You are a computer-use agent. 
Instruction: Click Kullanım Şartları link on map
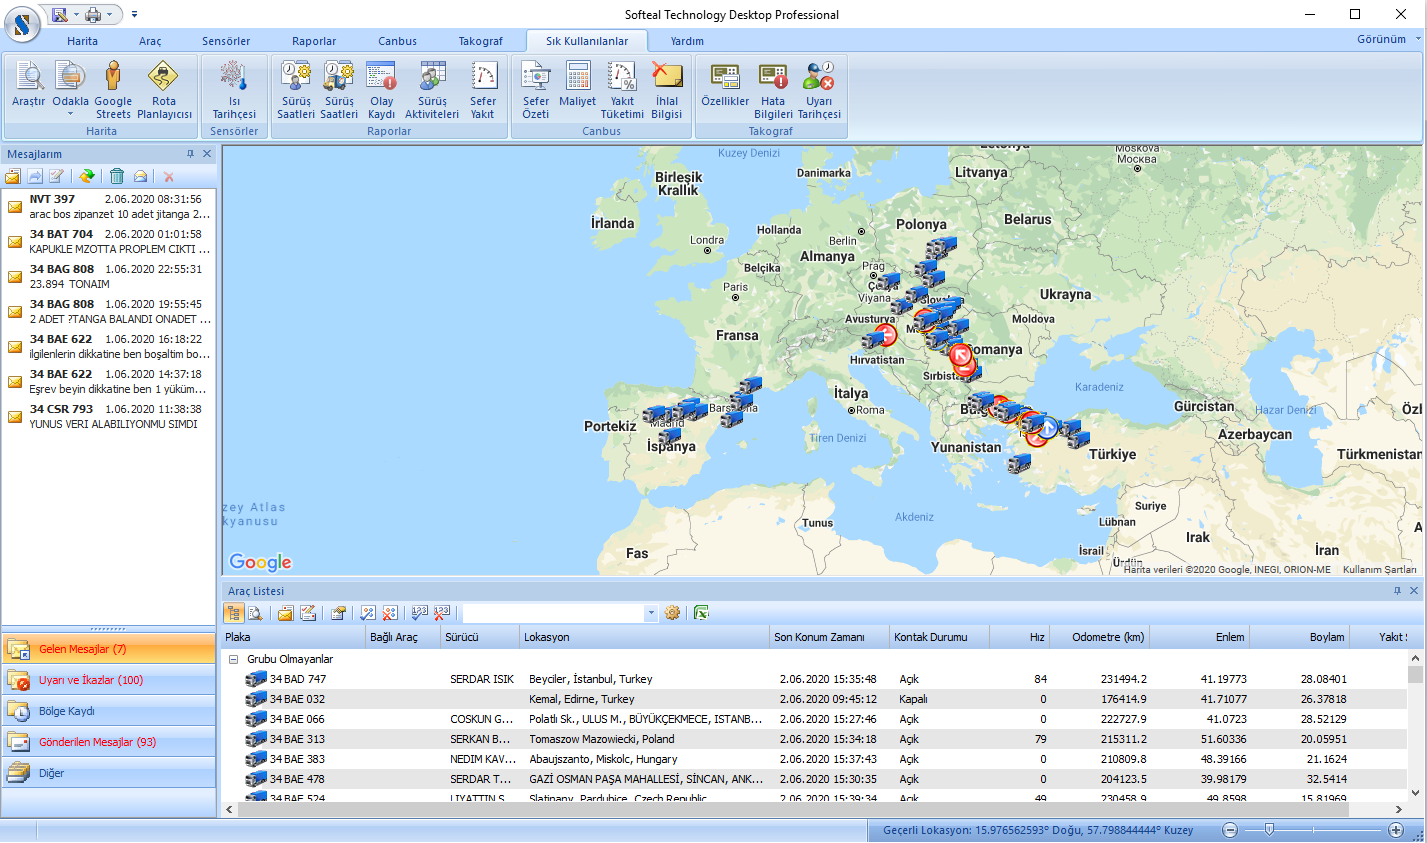1379,569
